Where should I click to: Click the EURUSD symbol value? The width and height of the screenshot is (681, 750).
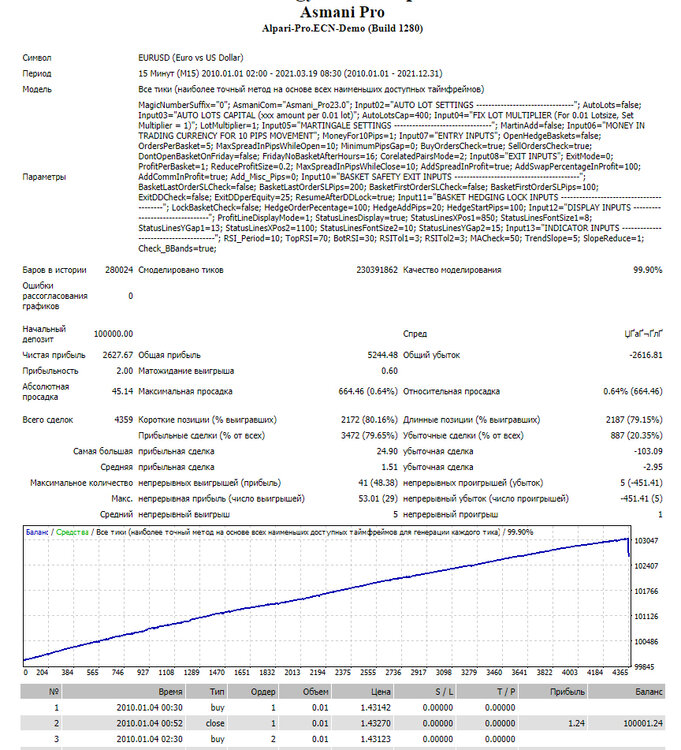coord(191,58)
